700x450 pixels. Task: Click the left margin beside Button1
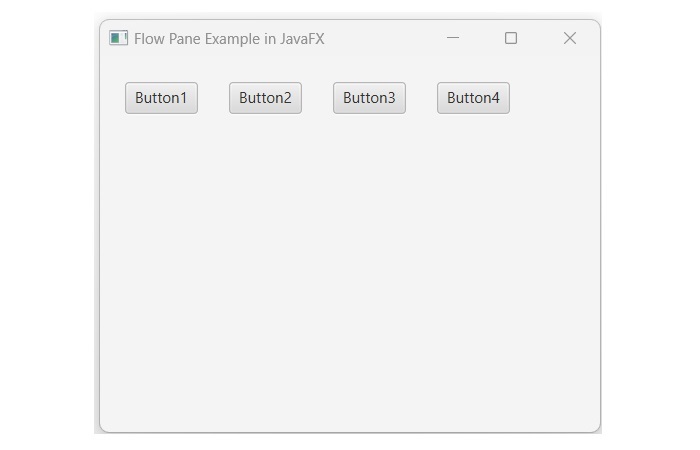[112, 98]
